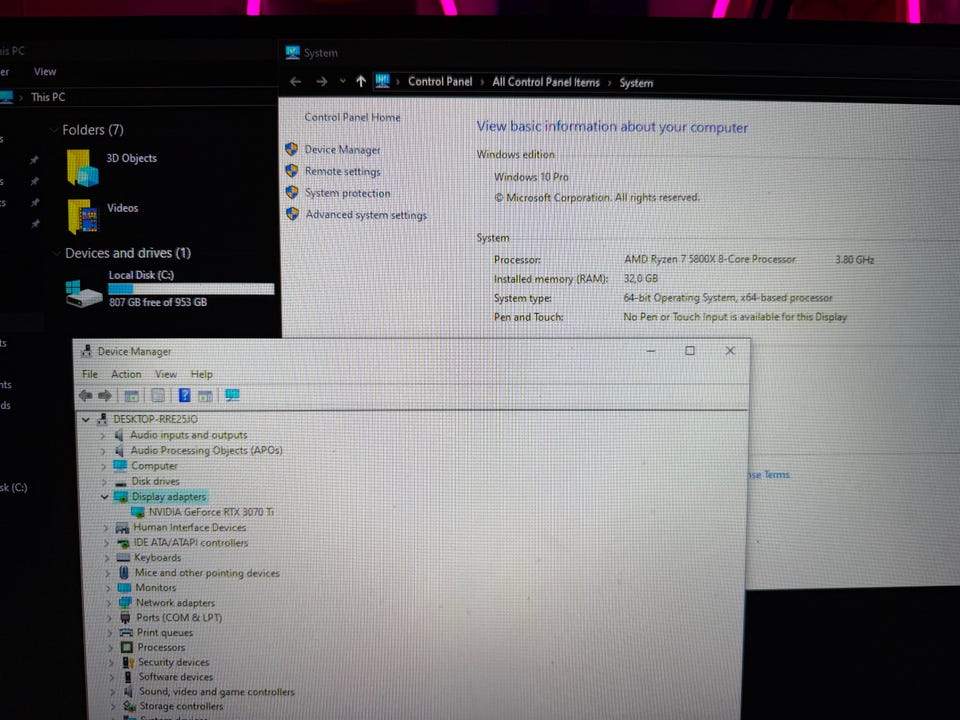Click the Forward arrow in Device Manager toolbar
Viewport: 960px width, 720px height.
point(105,396)
